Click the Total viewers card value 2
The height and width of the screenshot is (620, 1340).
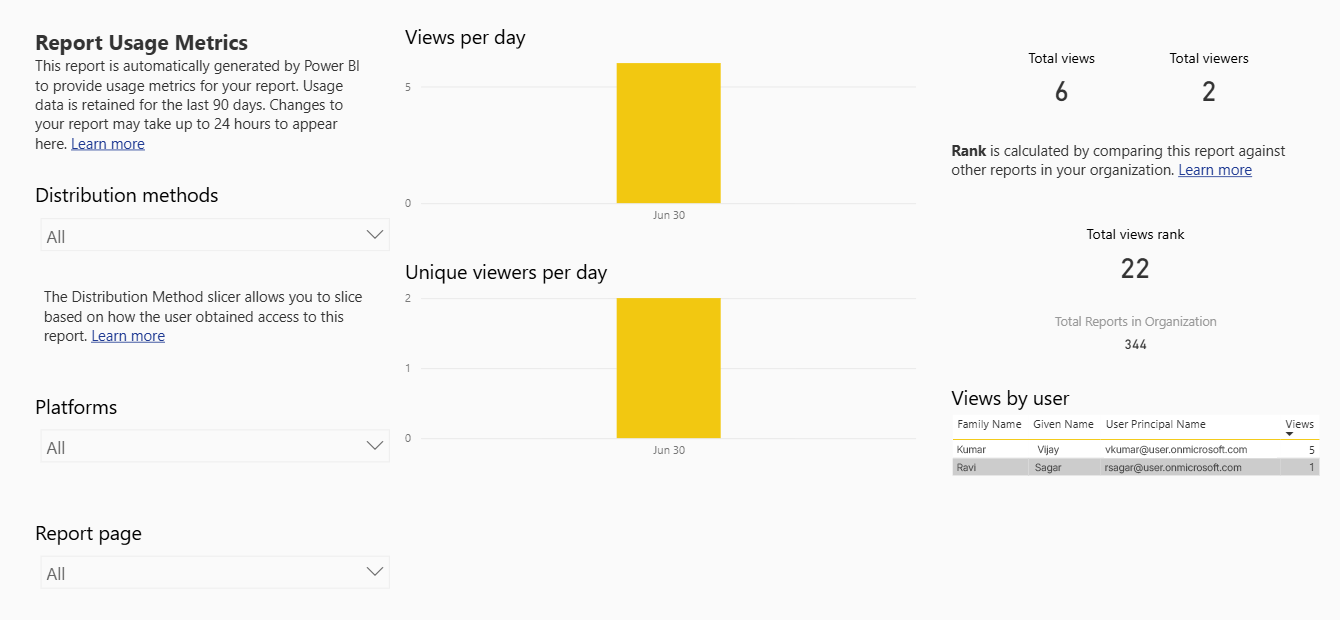[1208, 92]
